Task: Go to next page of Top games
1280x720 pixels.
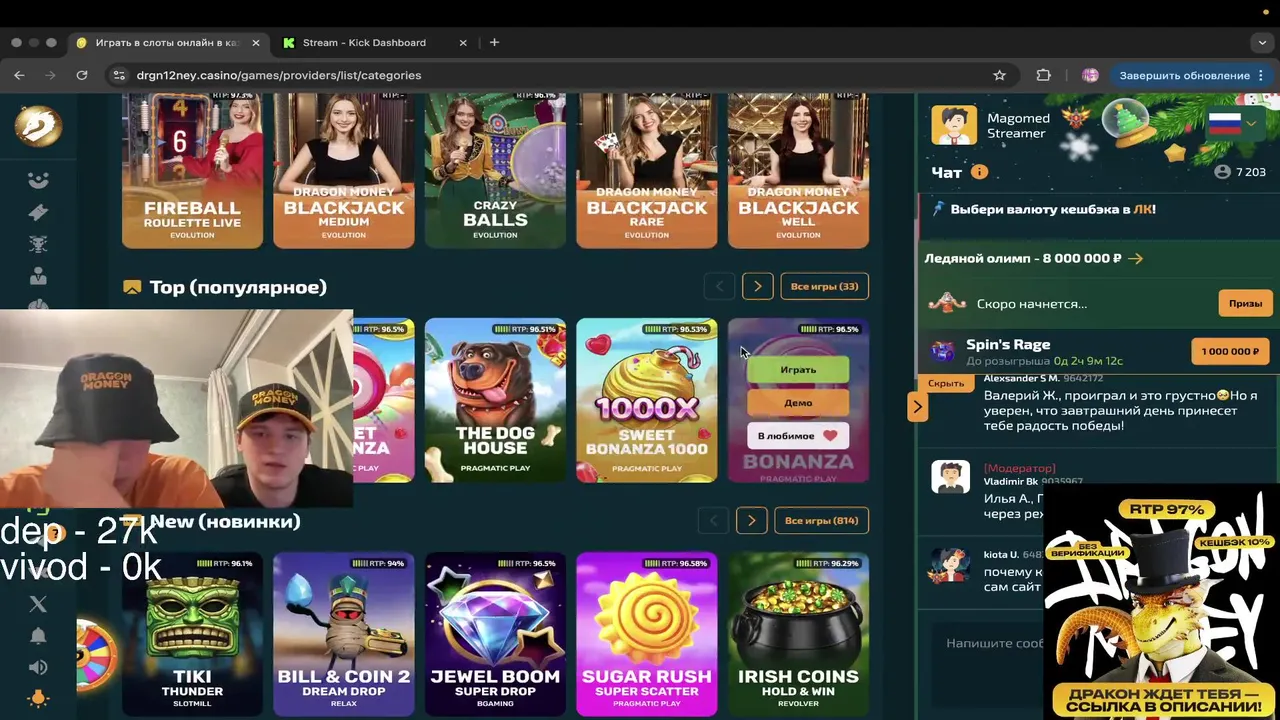Action: coord(757,286)
